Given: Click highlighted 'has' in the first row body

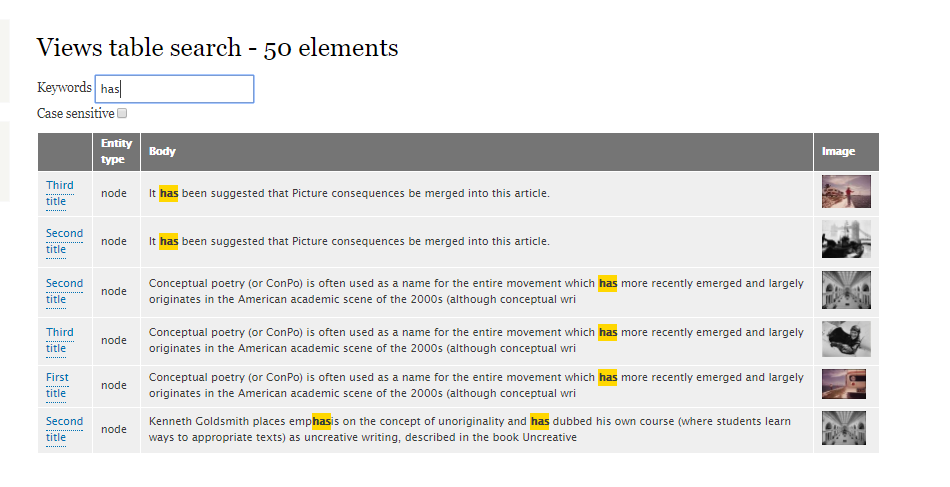Looking at the screenshot, I should tap(169, 193).
